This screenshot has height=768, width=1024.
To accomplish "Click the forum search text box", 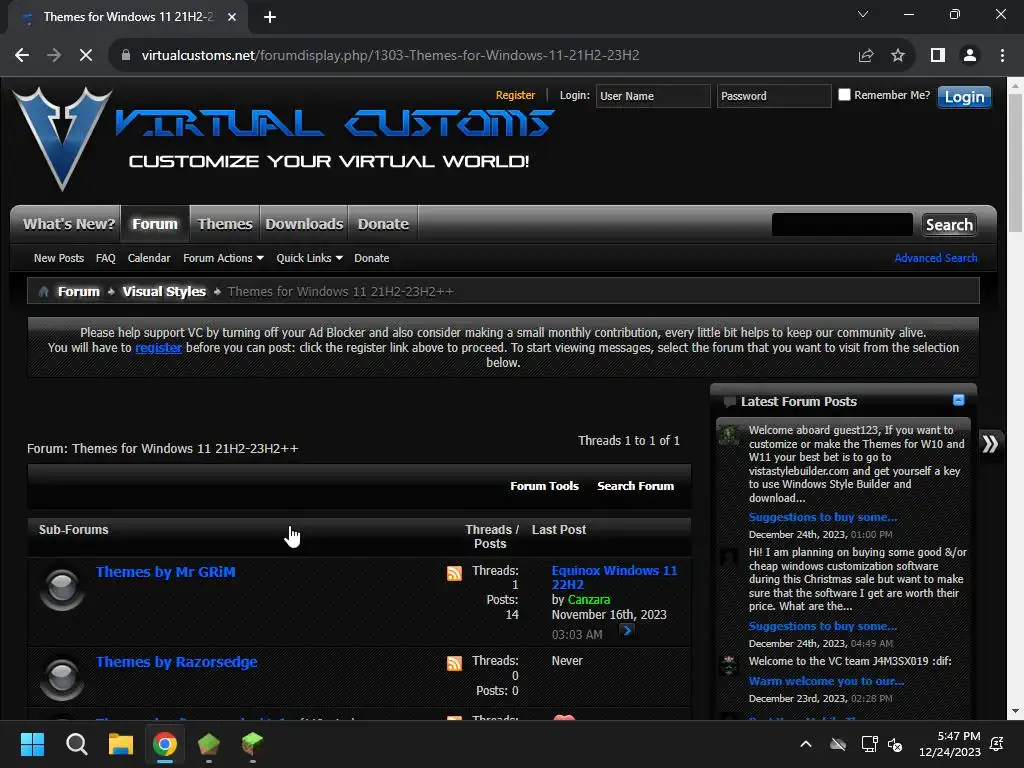I will [x=842, y=225].
